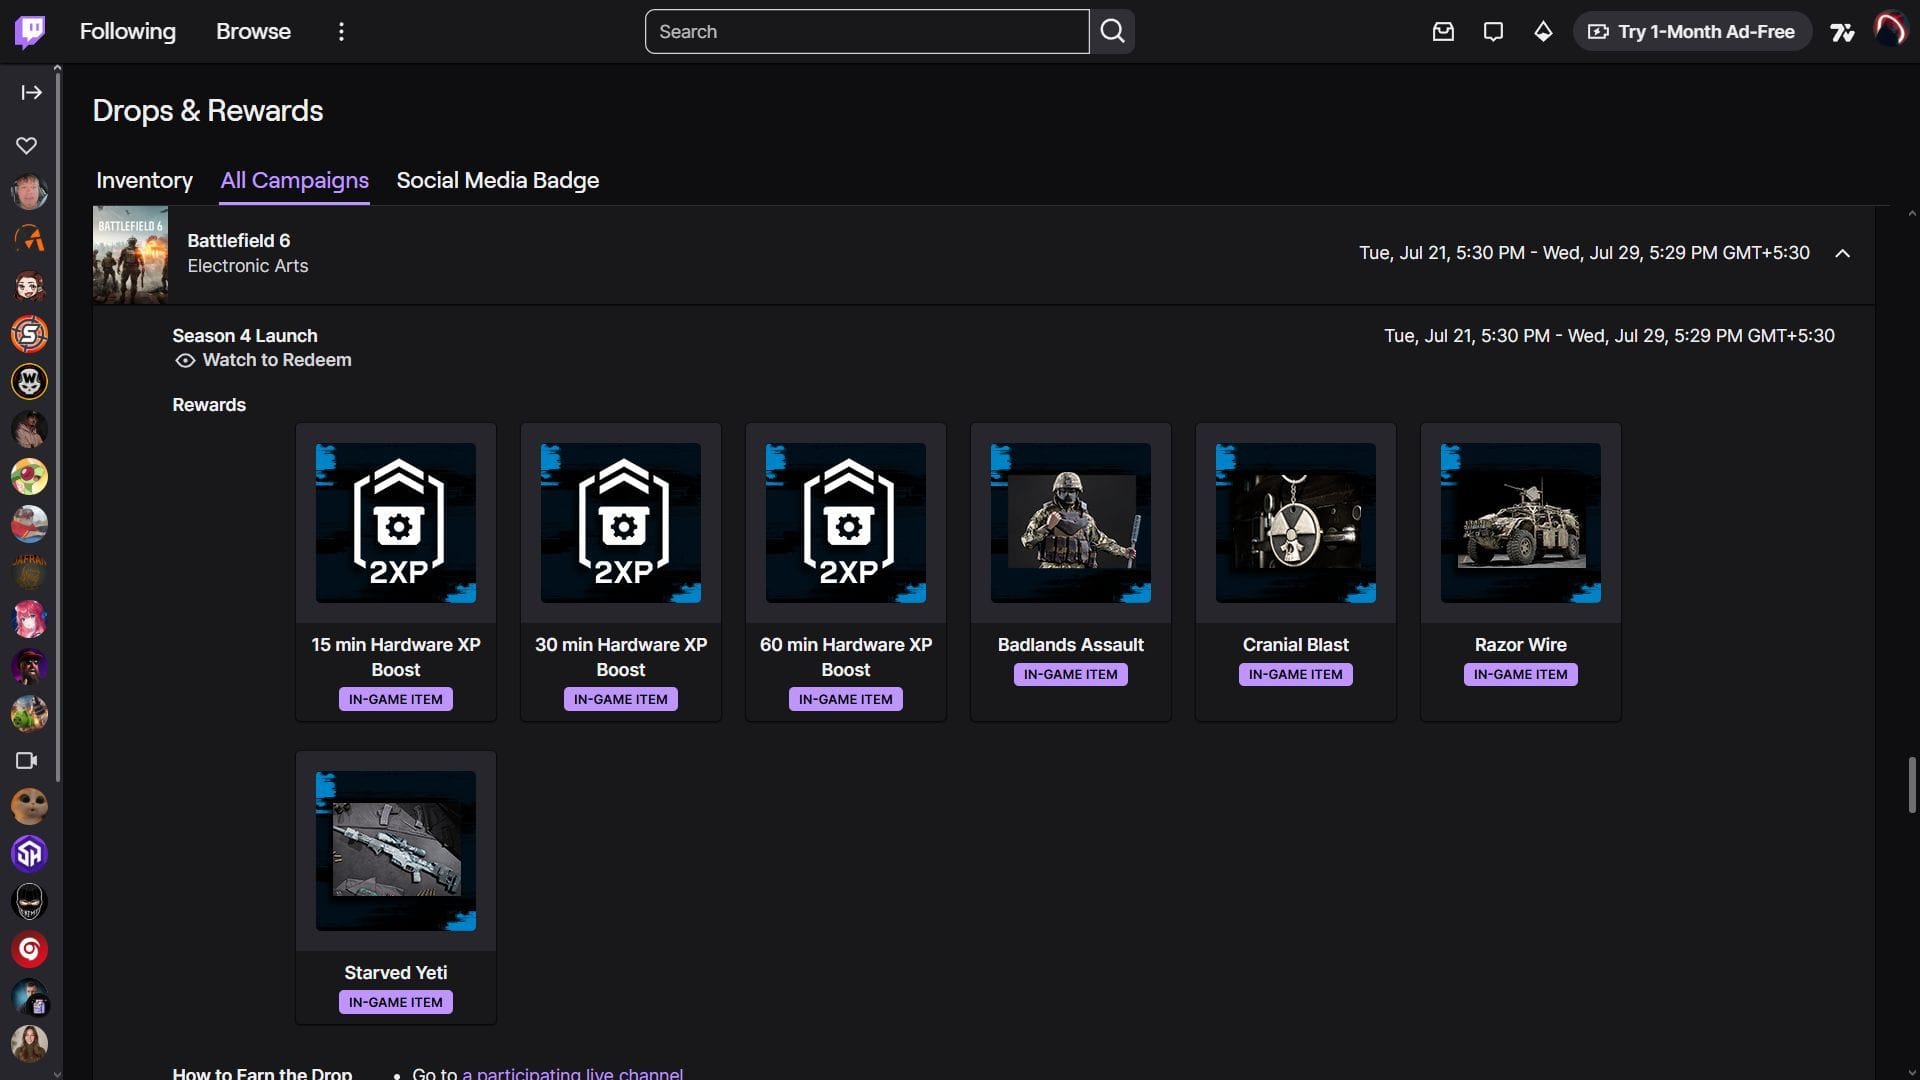Open the purple hexagon logo channel in sidebar
Viewport: 1920px width, 1080px height.
point(29,854)
